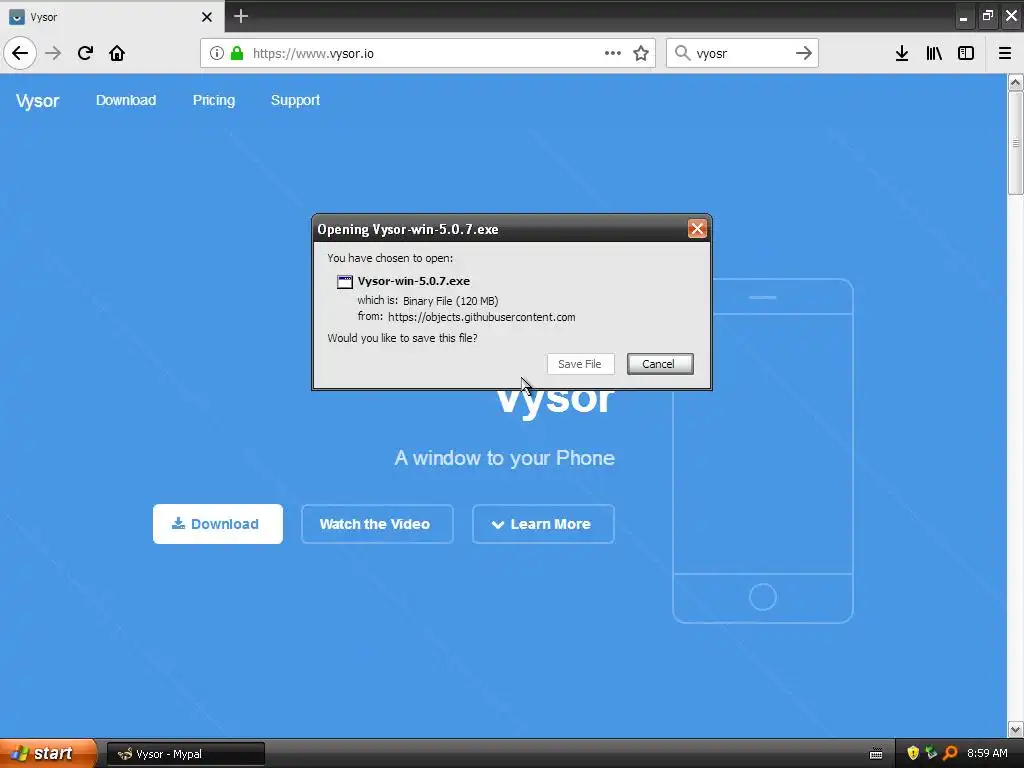Open the Pricing nav link

point(214,100)
